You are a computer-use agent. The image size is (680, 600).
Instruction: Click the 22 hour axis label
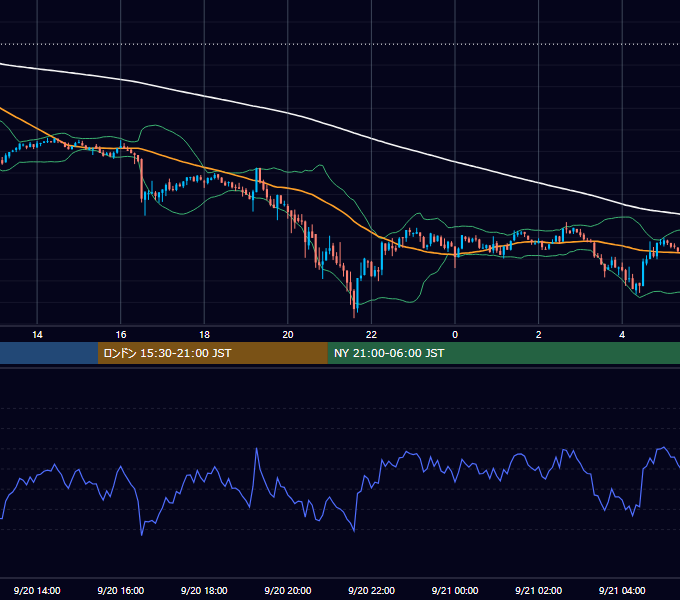[x=371, y=335]
